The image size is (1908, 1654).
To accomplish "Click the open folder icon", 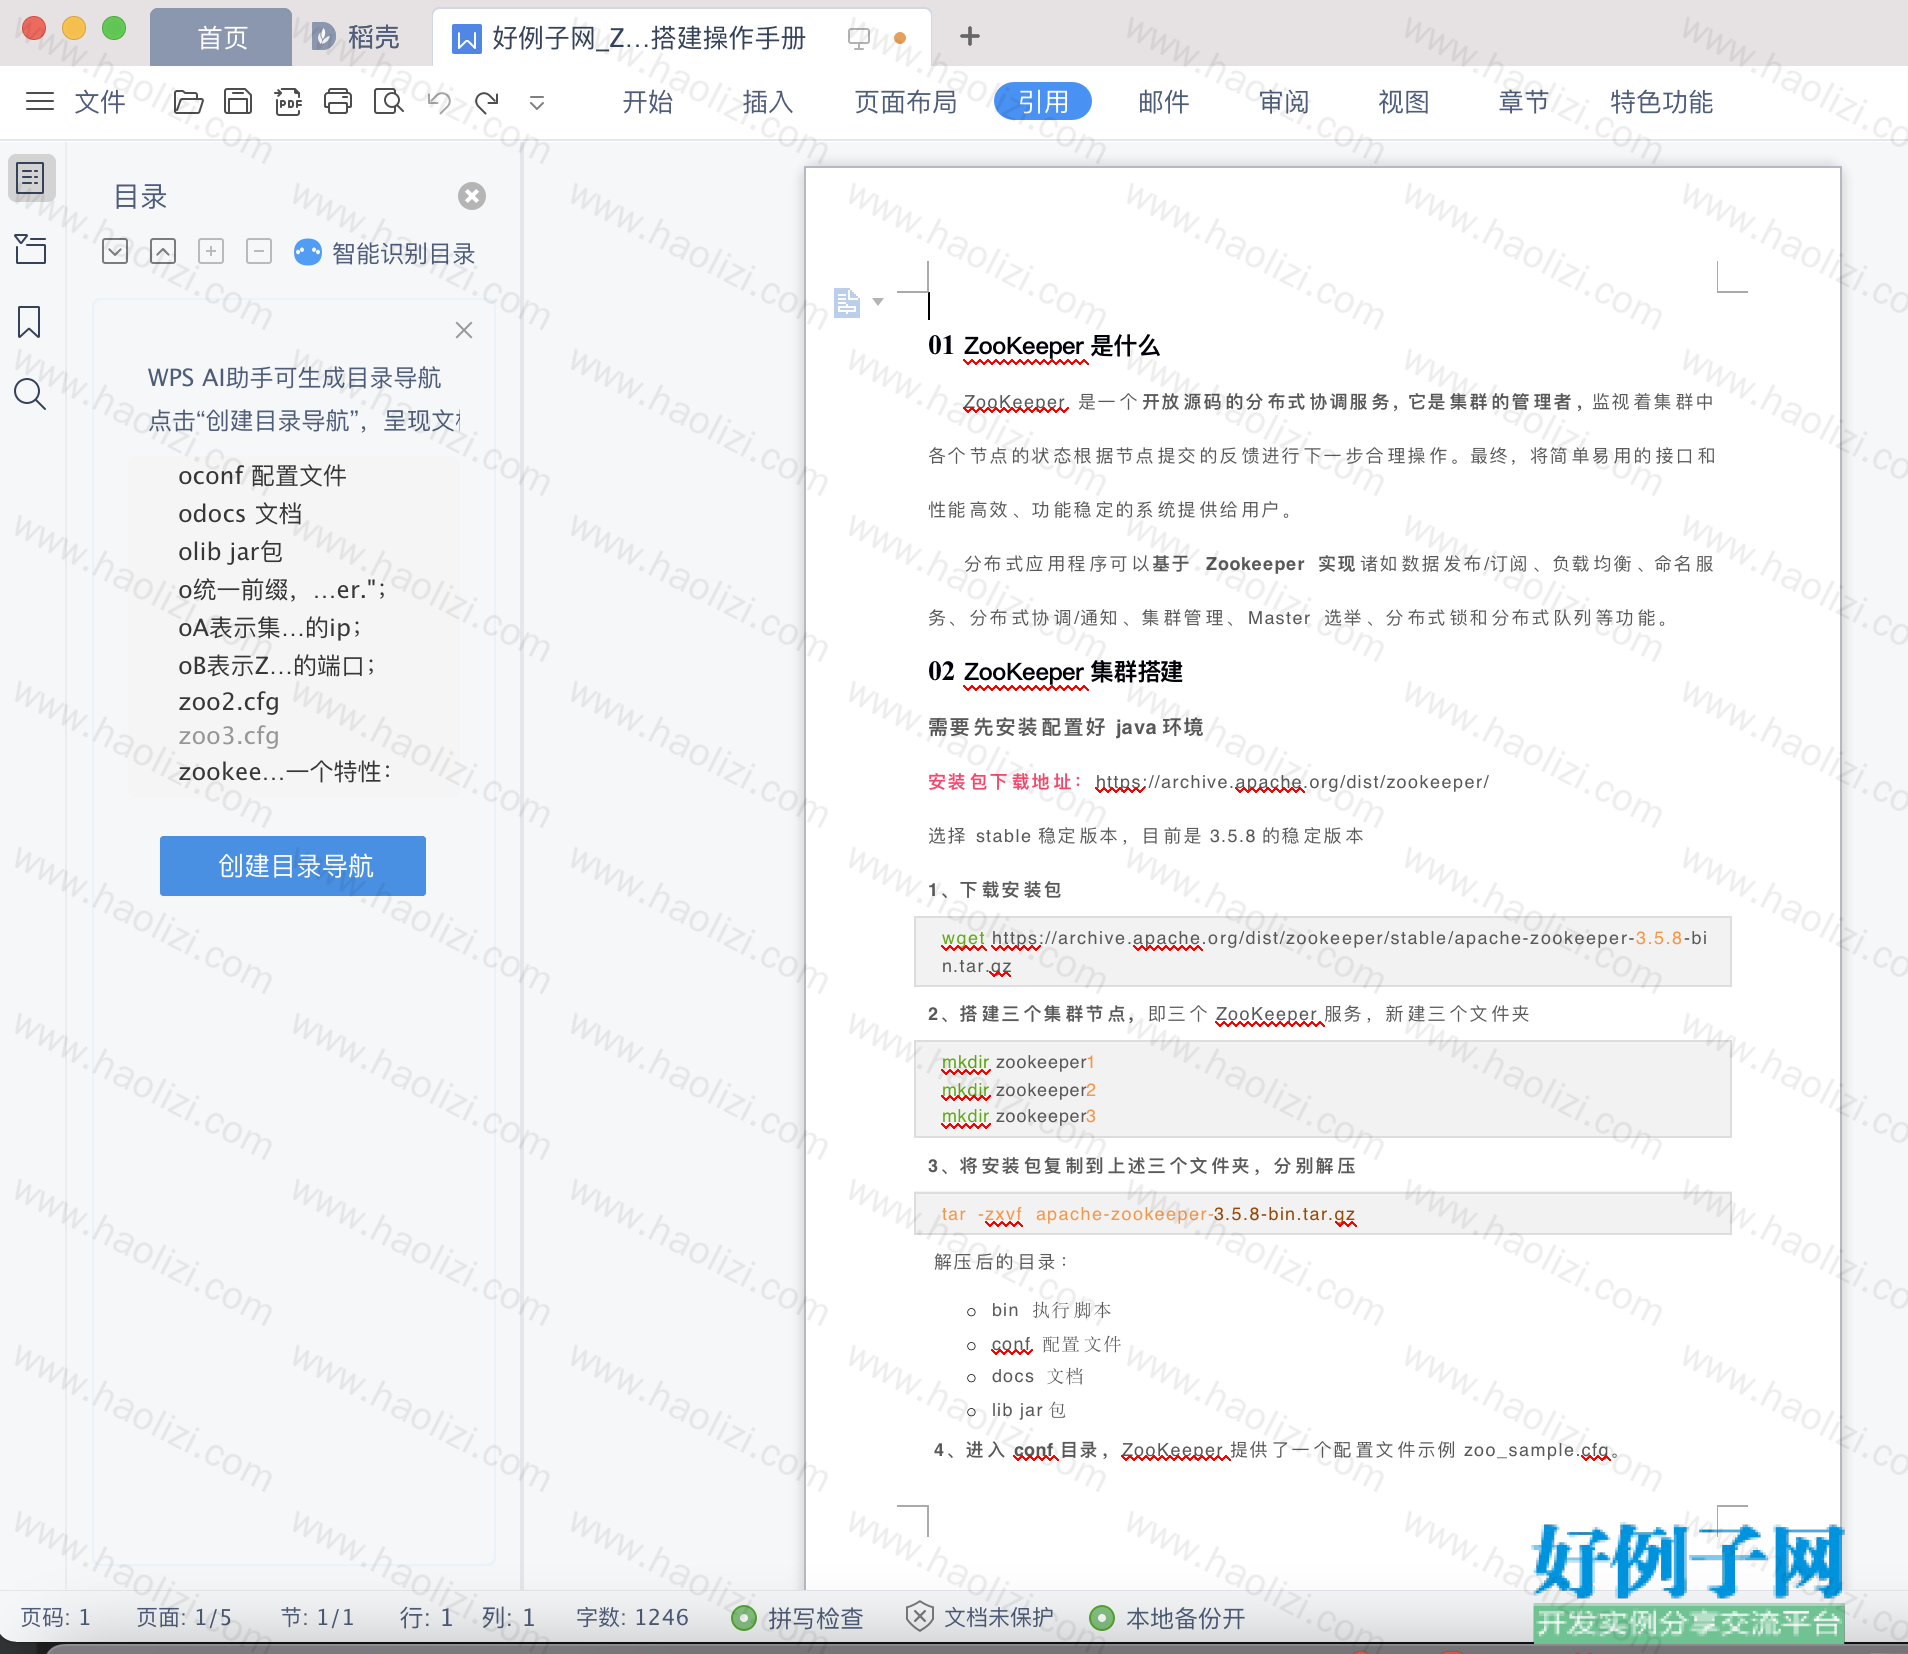I will coord(188,101).
